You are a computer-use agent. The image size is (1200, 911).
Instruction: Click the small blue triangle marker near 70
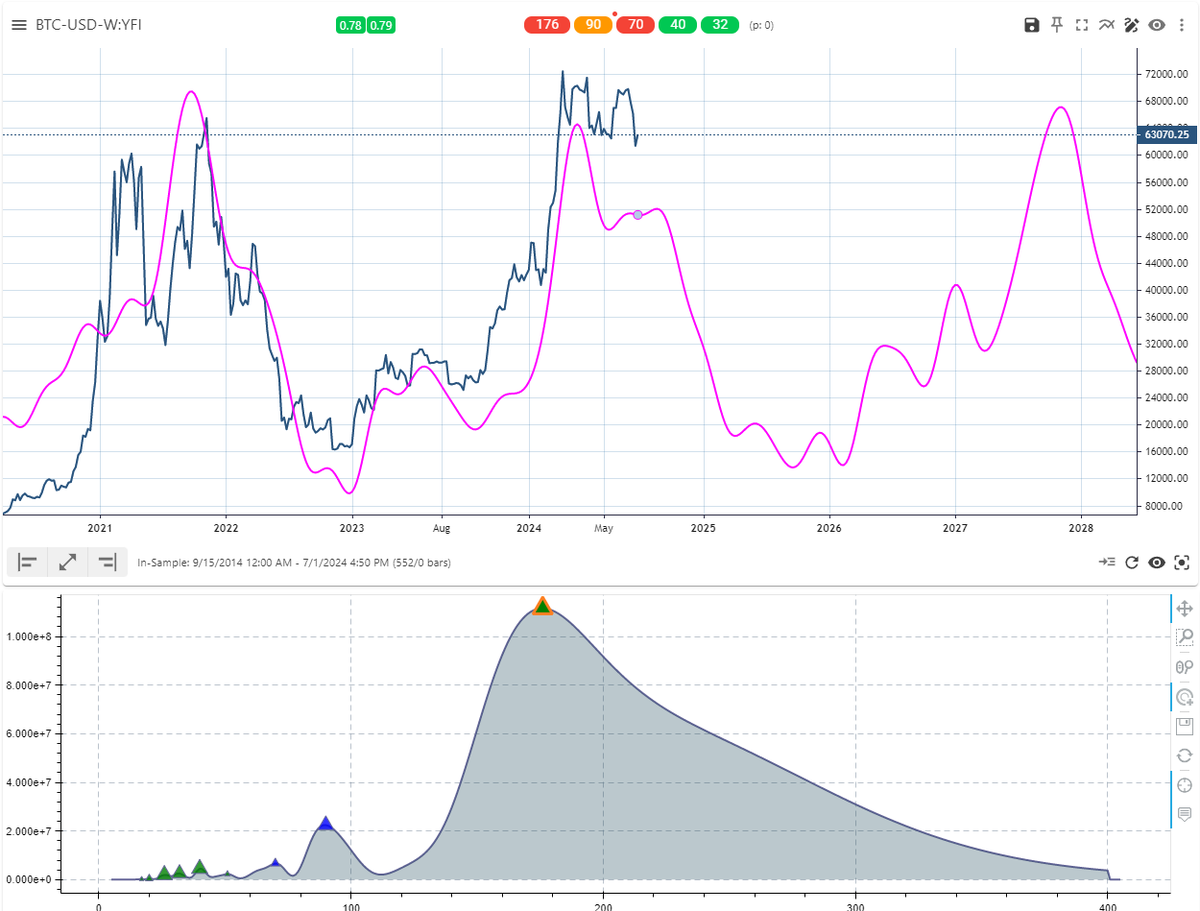(x=275, y=862)
